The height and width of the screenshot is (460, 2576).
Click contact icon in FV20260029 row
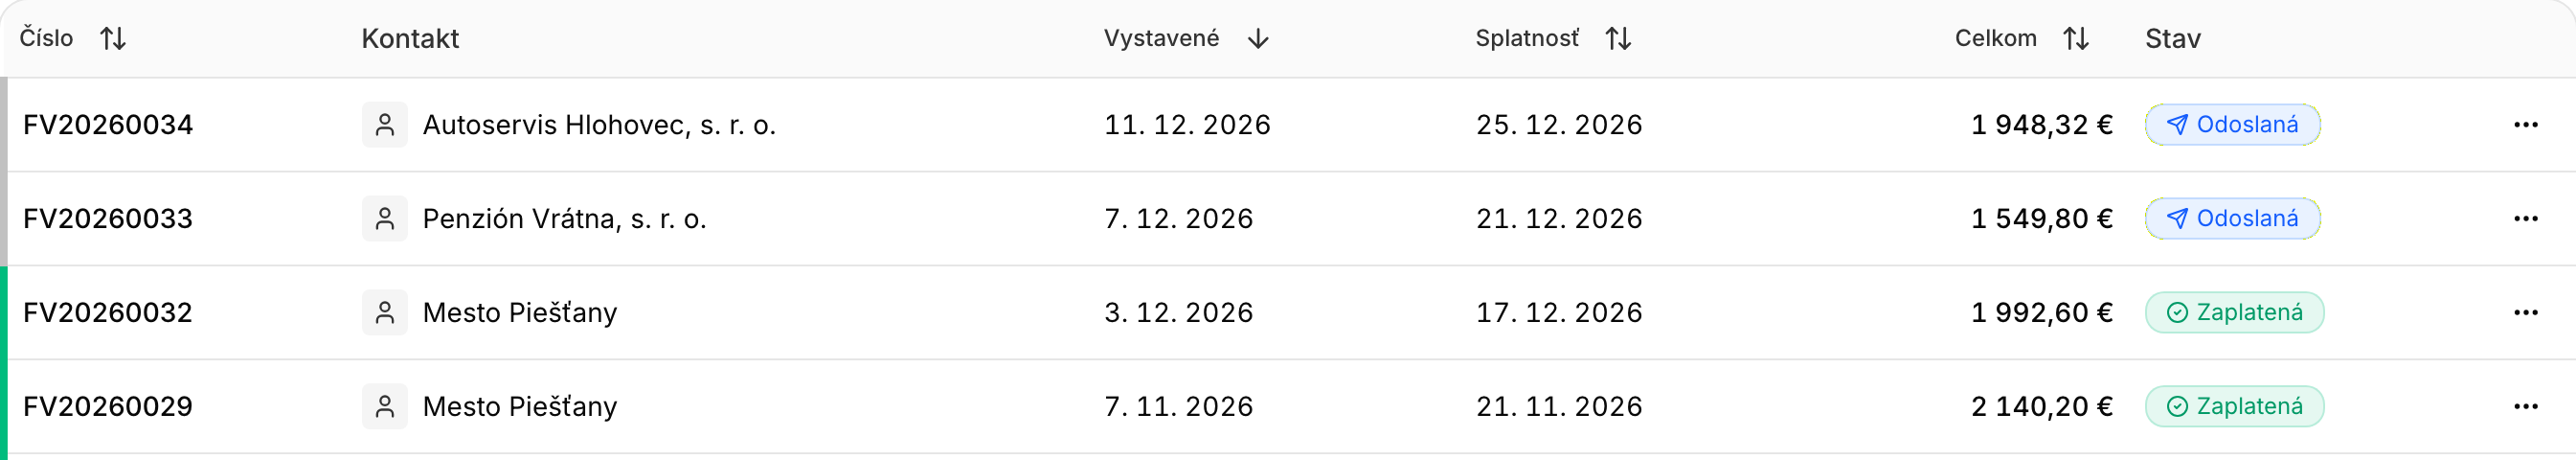[385, 407]
